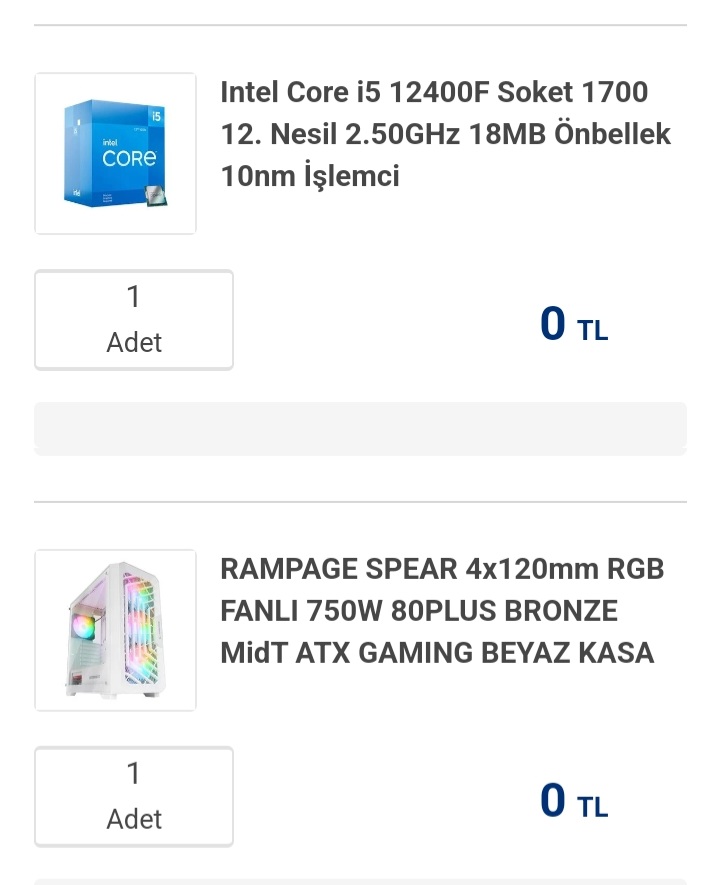Screen dimensions: 720x885
Task: Click the CORE logo on the processor box image
Action: click(x=128, y=157)
